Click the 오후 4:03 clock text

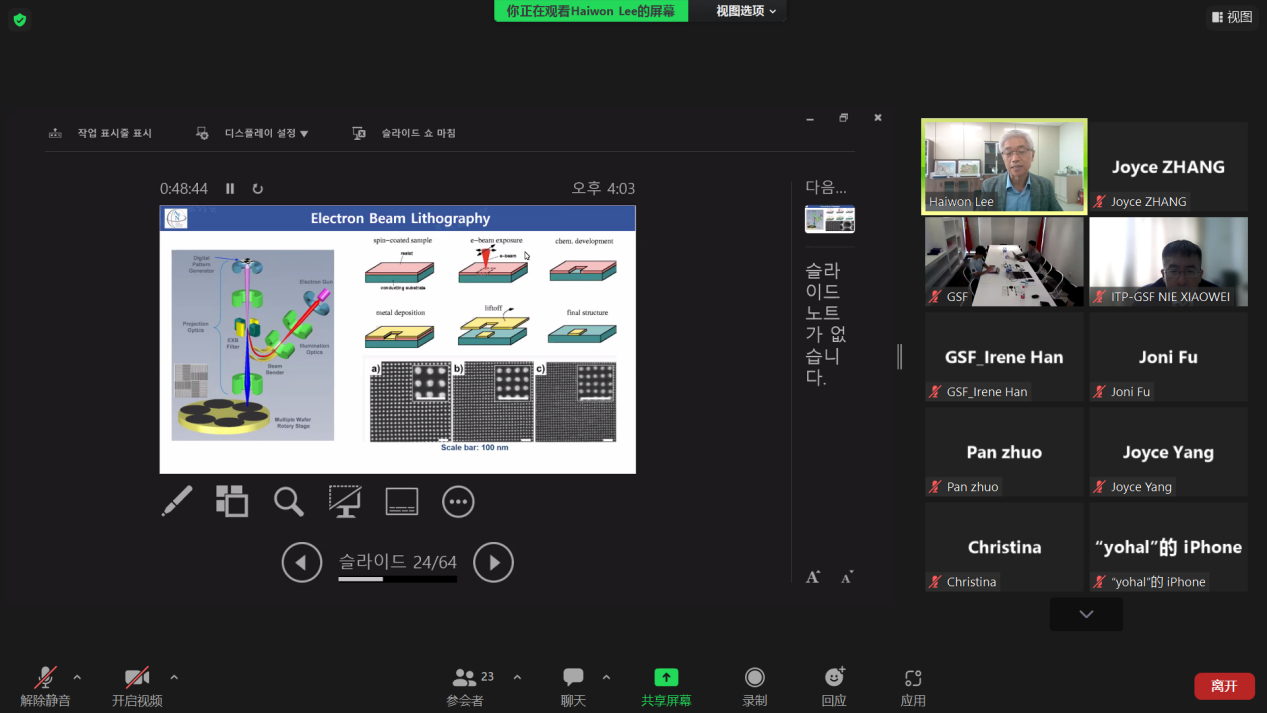pyautogui.click(x=603, y=189)
